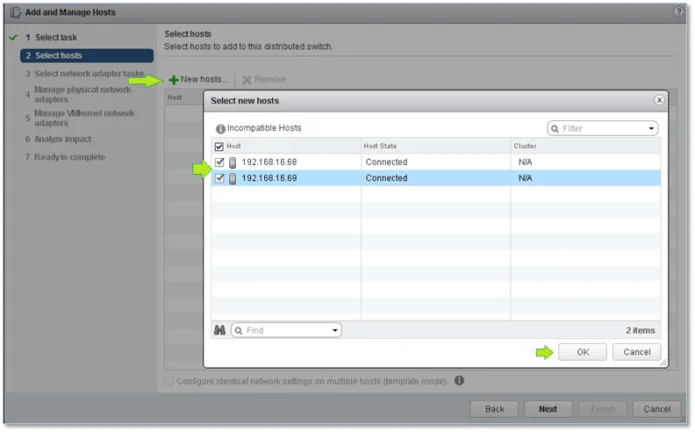Screen dimensions: 695x432
Task: Click the Finish wizard button
Action: click(x=602, y=409)
